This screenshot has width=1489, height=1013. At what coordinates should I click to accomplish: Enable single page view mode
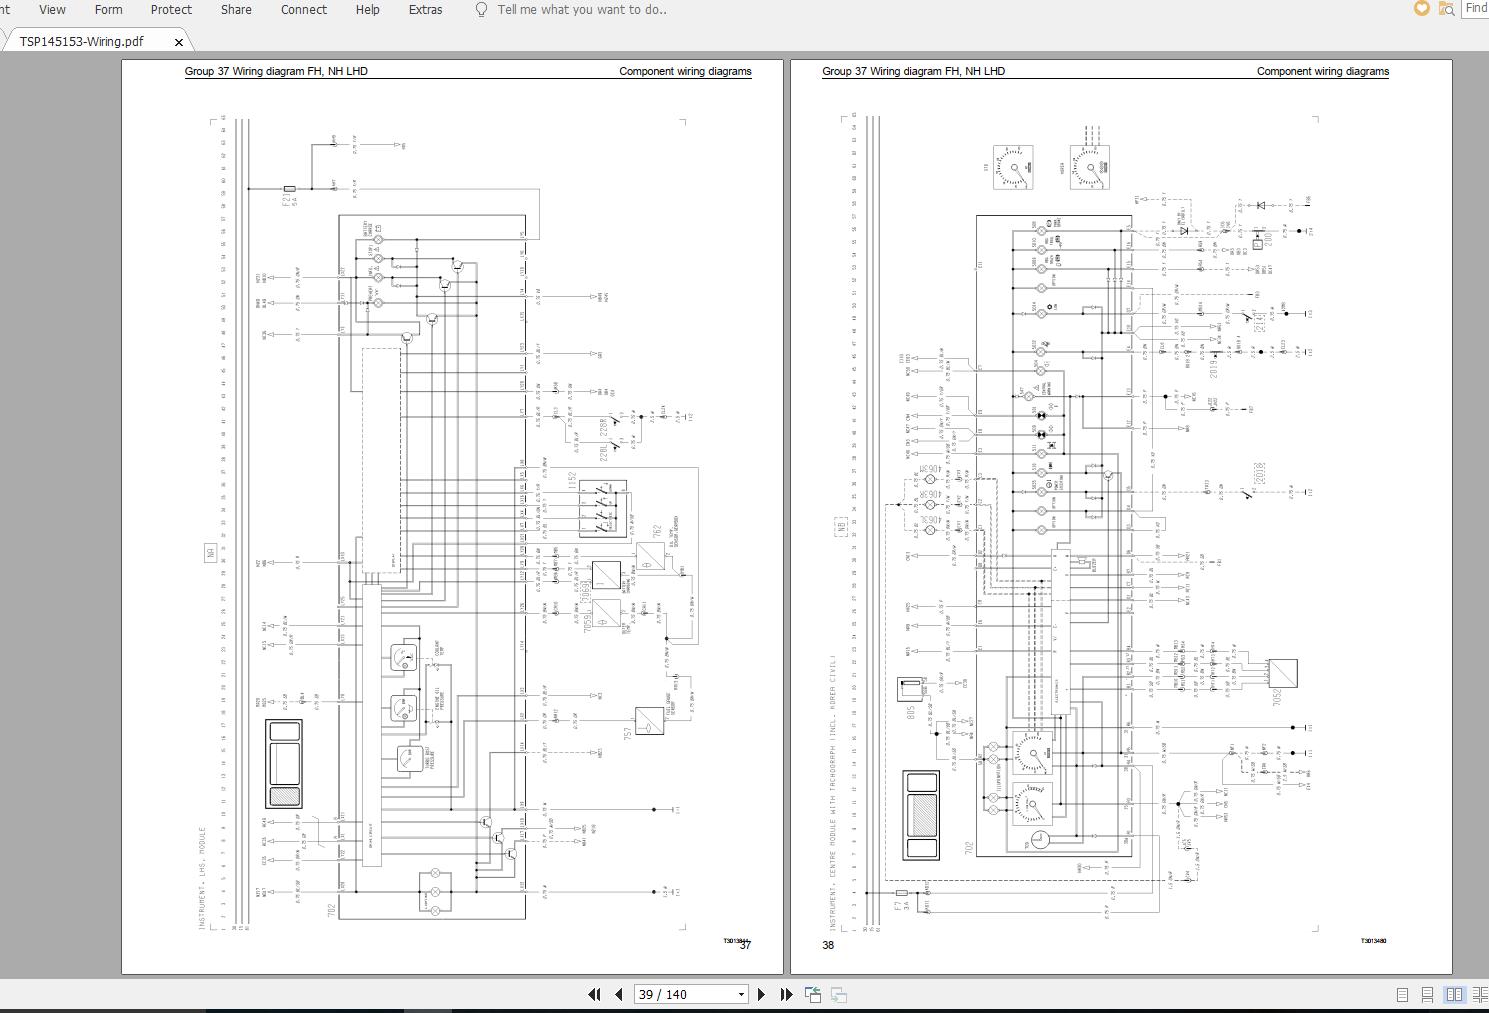1401,994
